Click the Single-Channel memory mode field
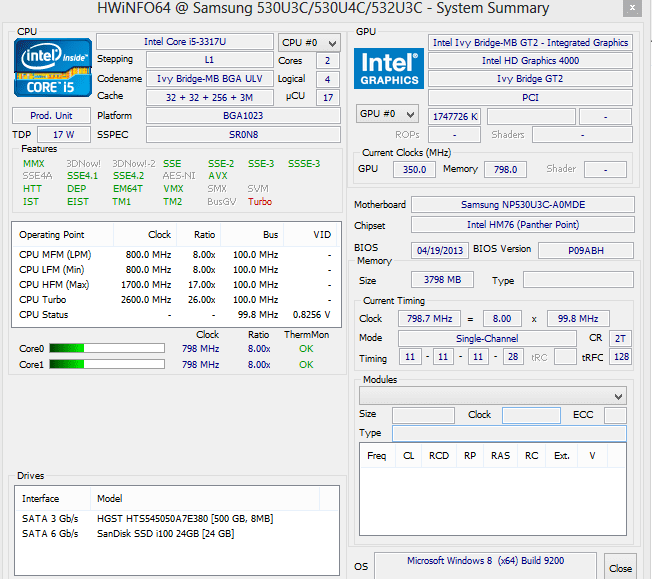The height and width of the screenshot is (579, 652). (x=487, y=339)
